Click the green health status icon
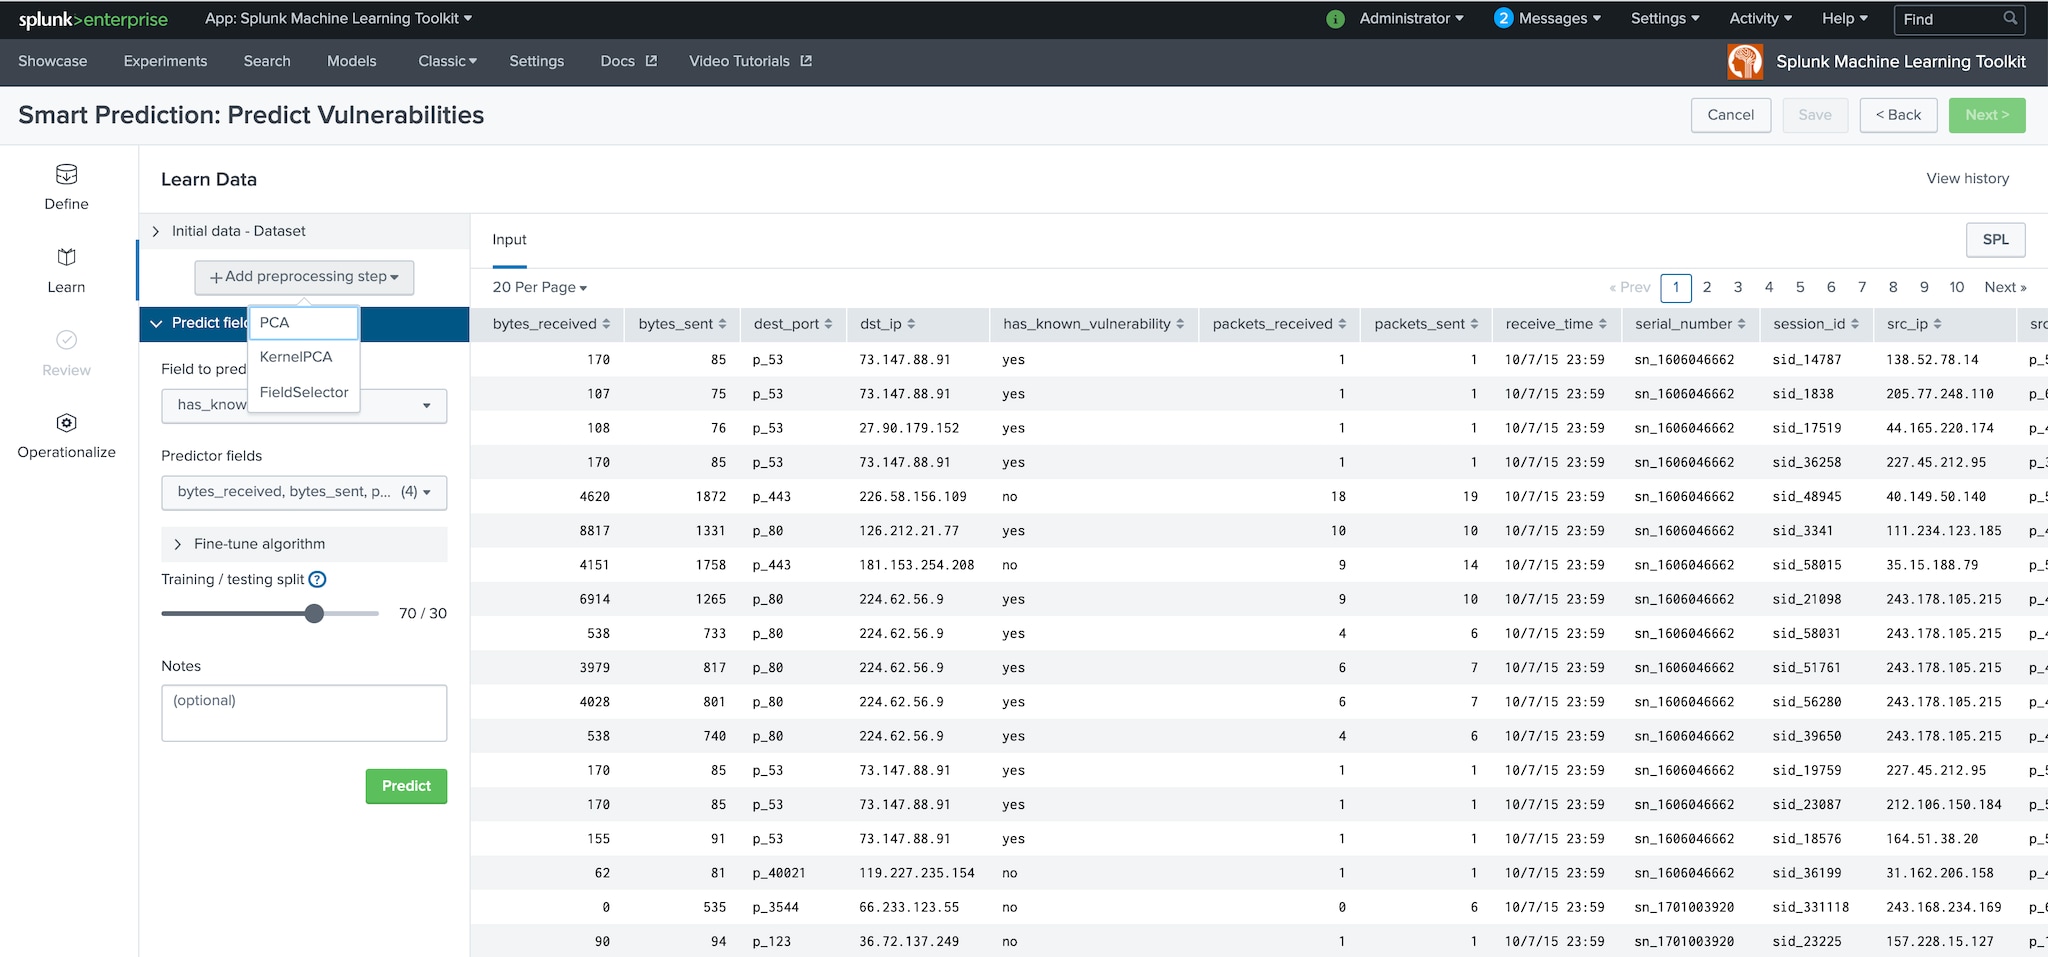The image size is (2048, 957). tap(1335, 19)
